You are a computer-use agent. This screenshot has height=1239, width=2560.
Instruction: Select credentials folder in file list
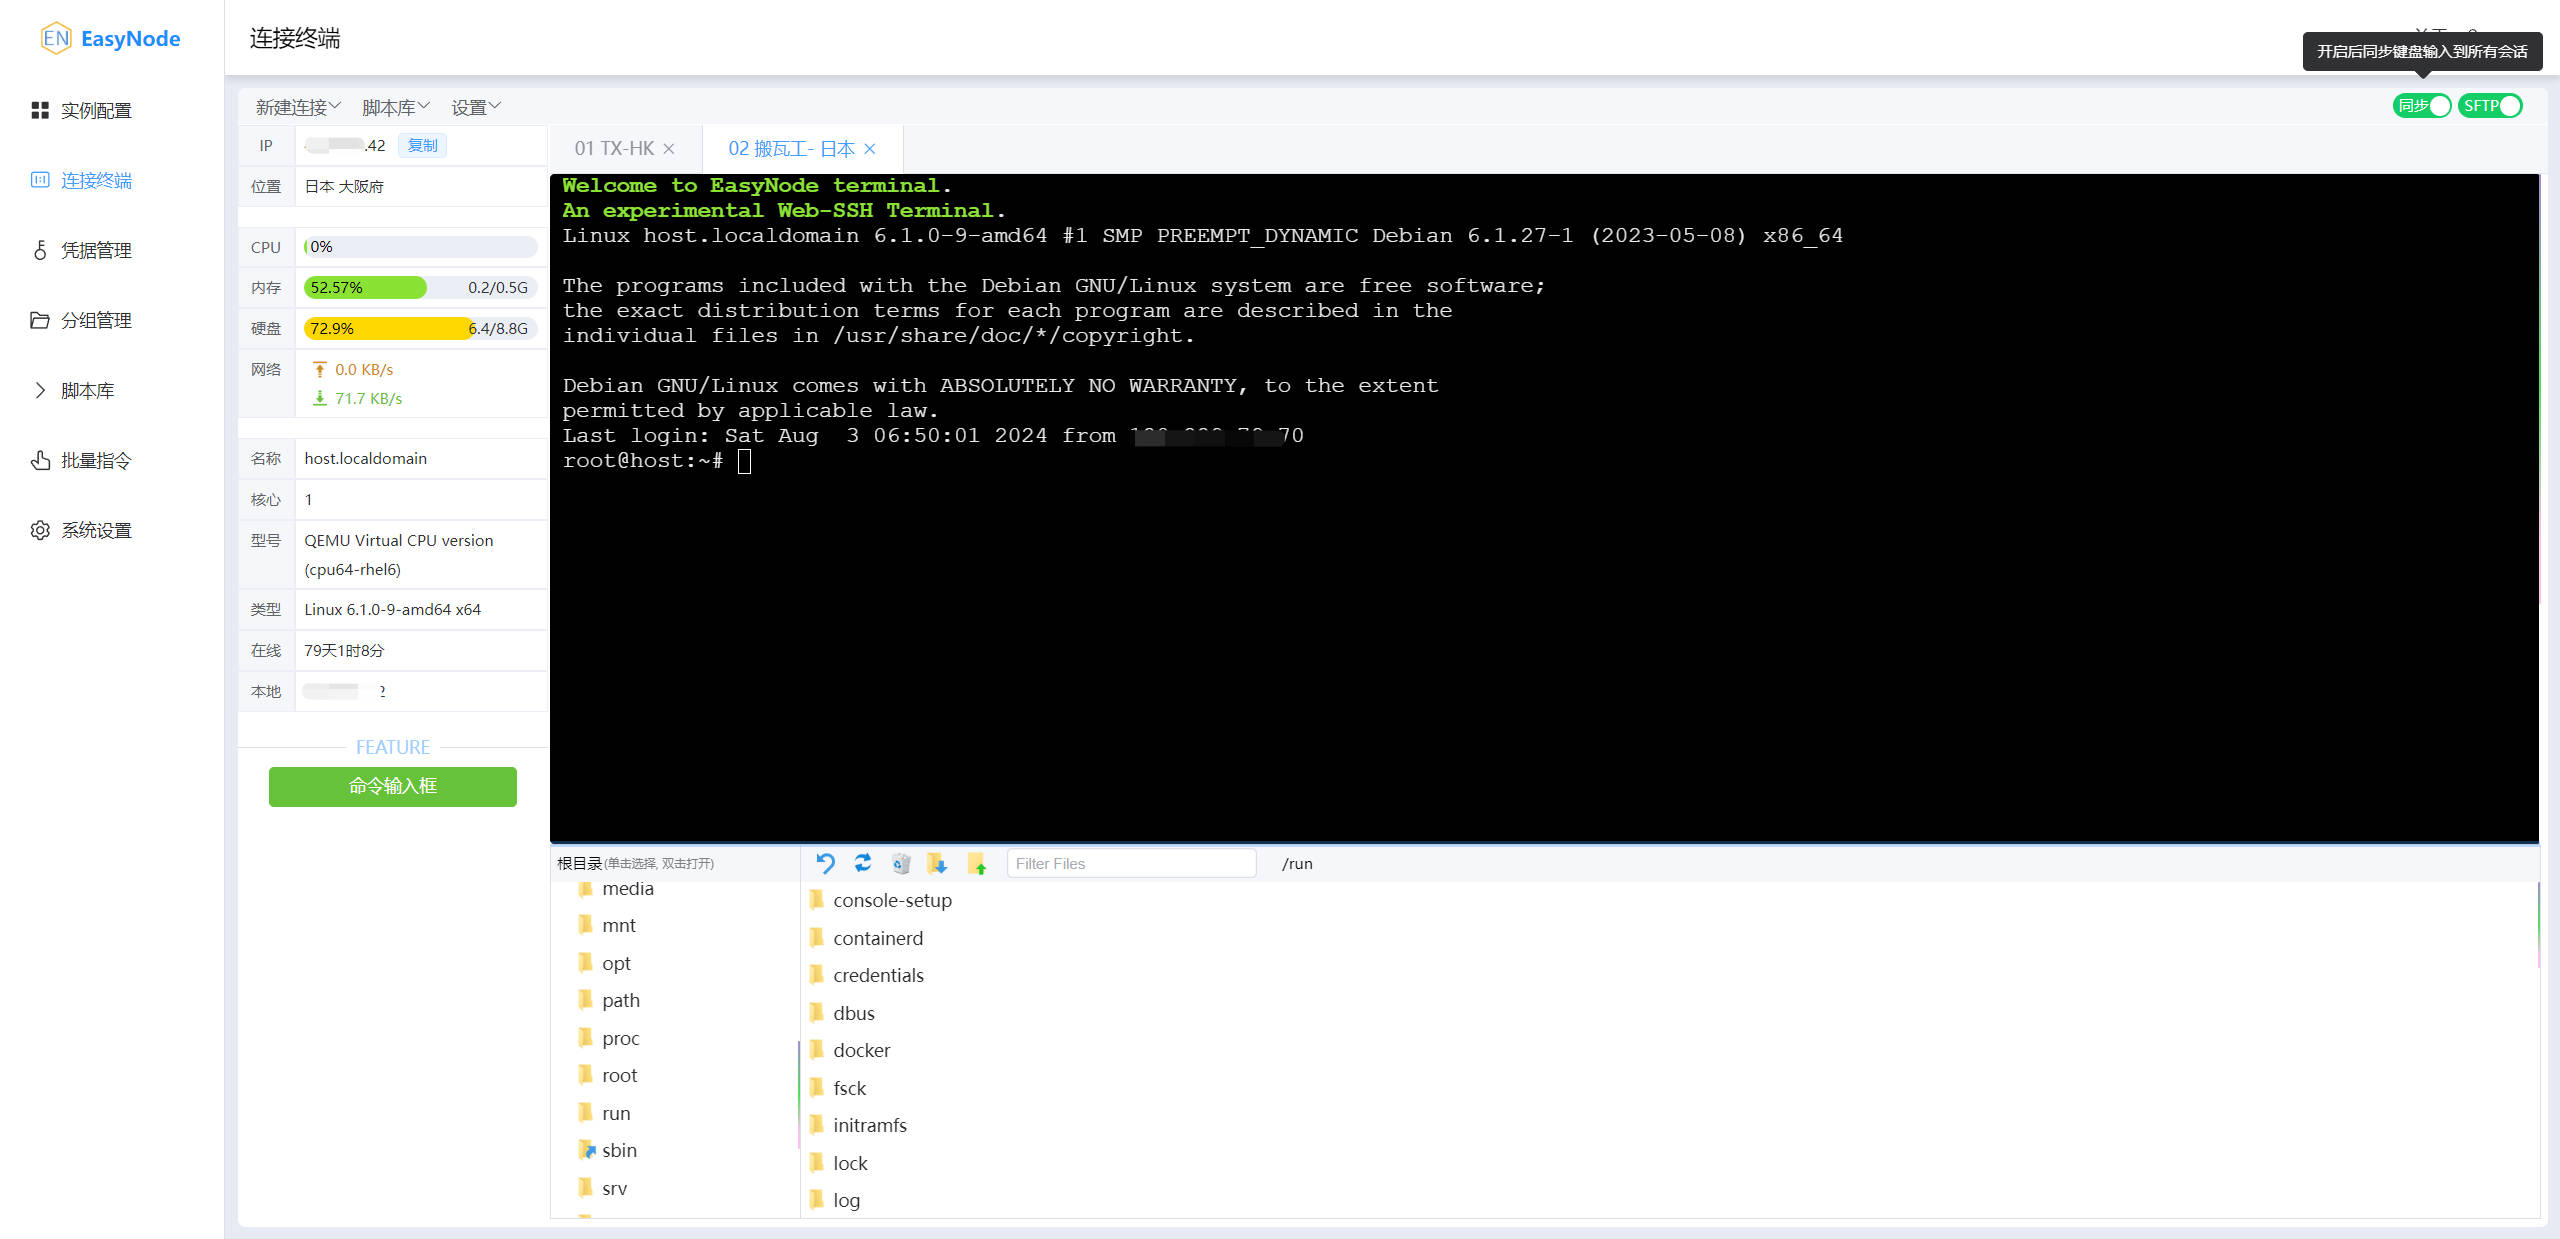pyautogui.click(x=878, y=975)
